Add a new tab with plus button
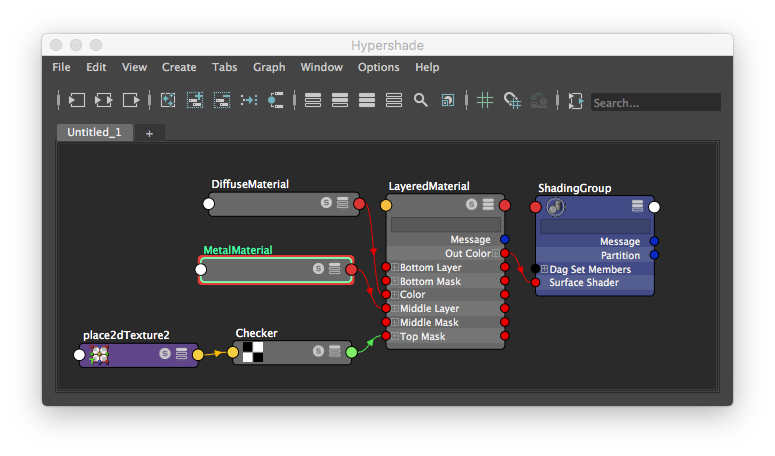 149,133
